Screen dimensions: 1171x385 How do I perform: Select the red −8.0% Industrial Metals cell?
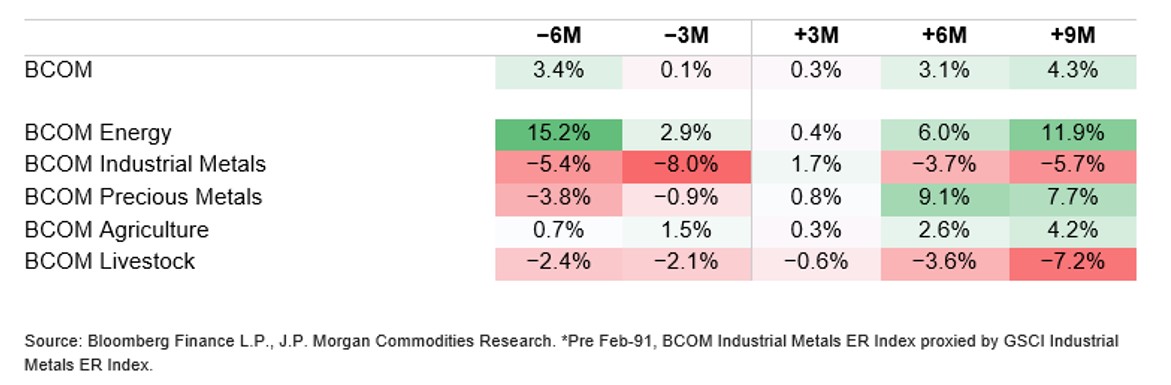click(687, 165)
